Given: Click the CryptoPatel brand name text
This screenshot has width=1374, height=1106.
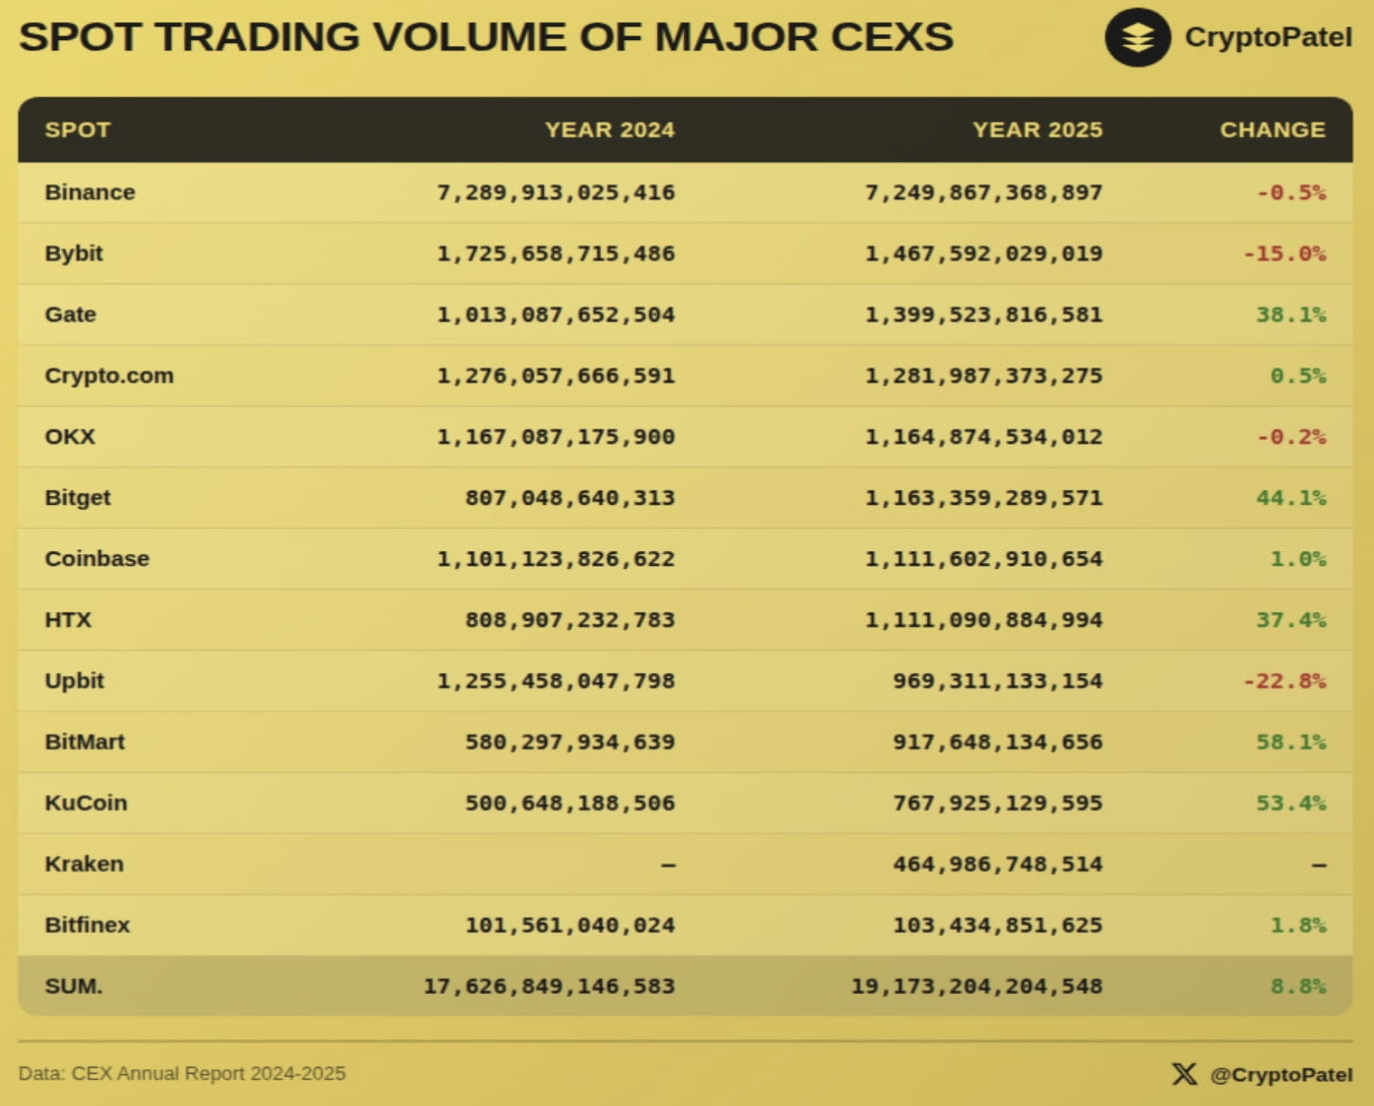Looking at the screenshot, I should 1268,37.
